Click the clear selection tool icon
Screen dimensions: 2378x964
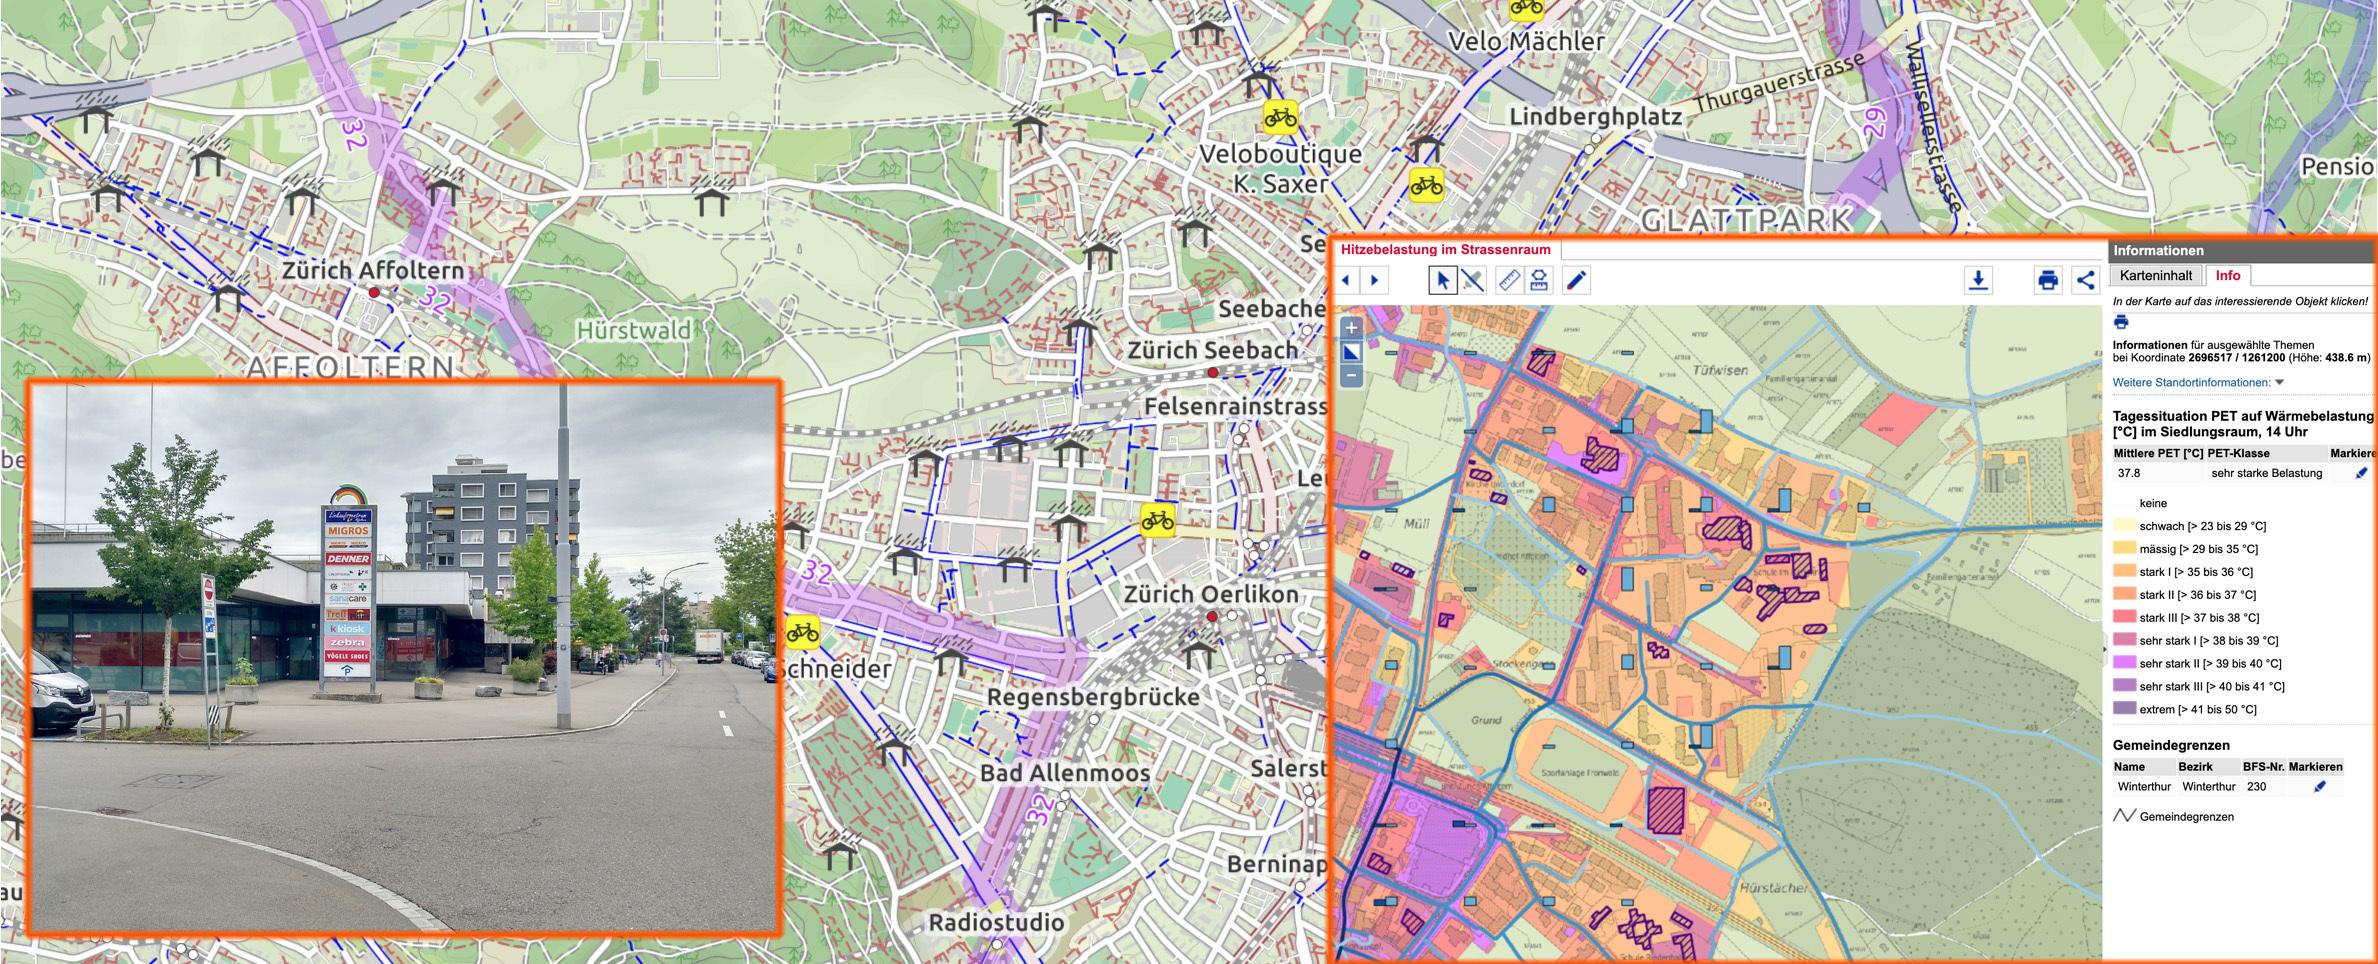point(1472,281)
